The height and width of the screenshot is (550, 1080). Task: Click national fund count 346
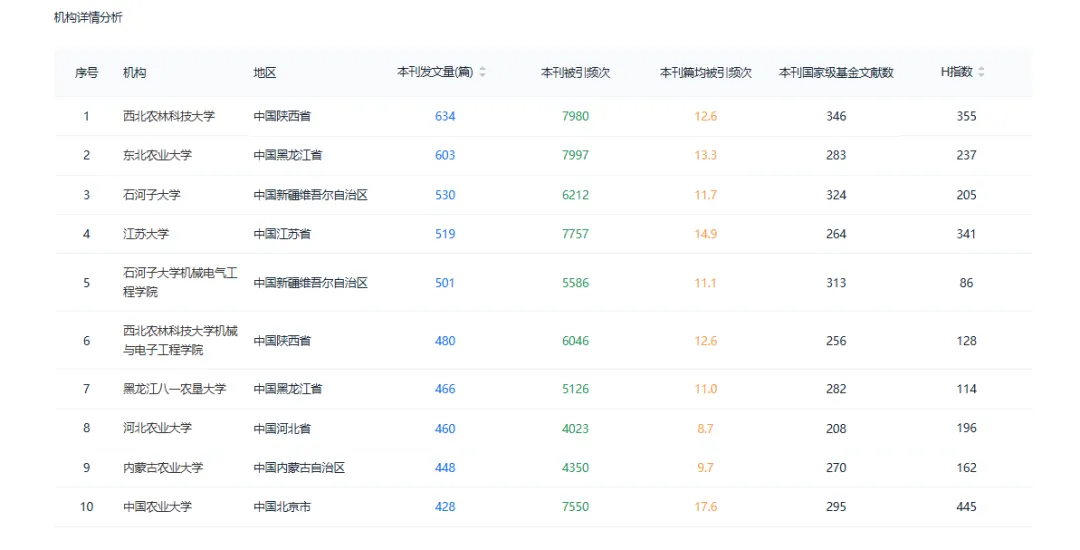coord(836,116)
